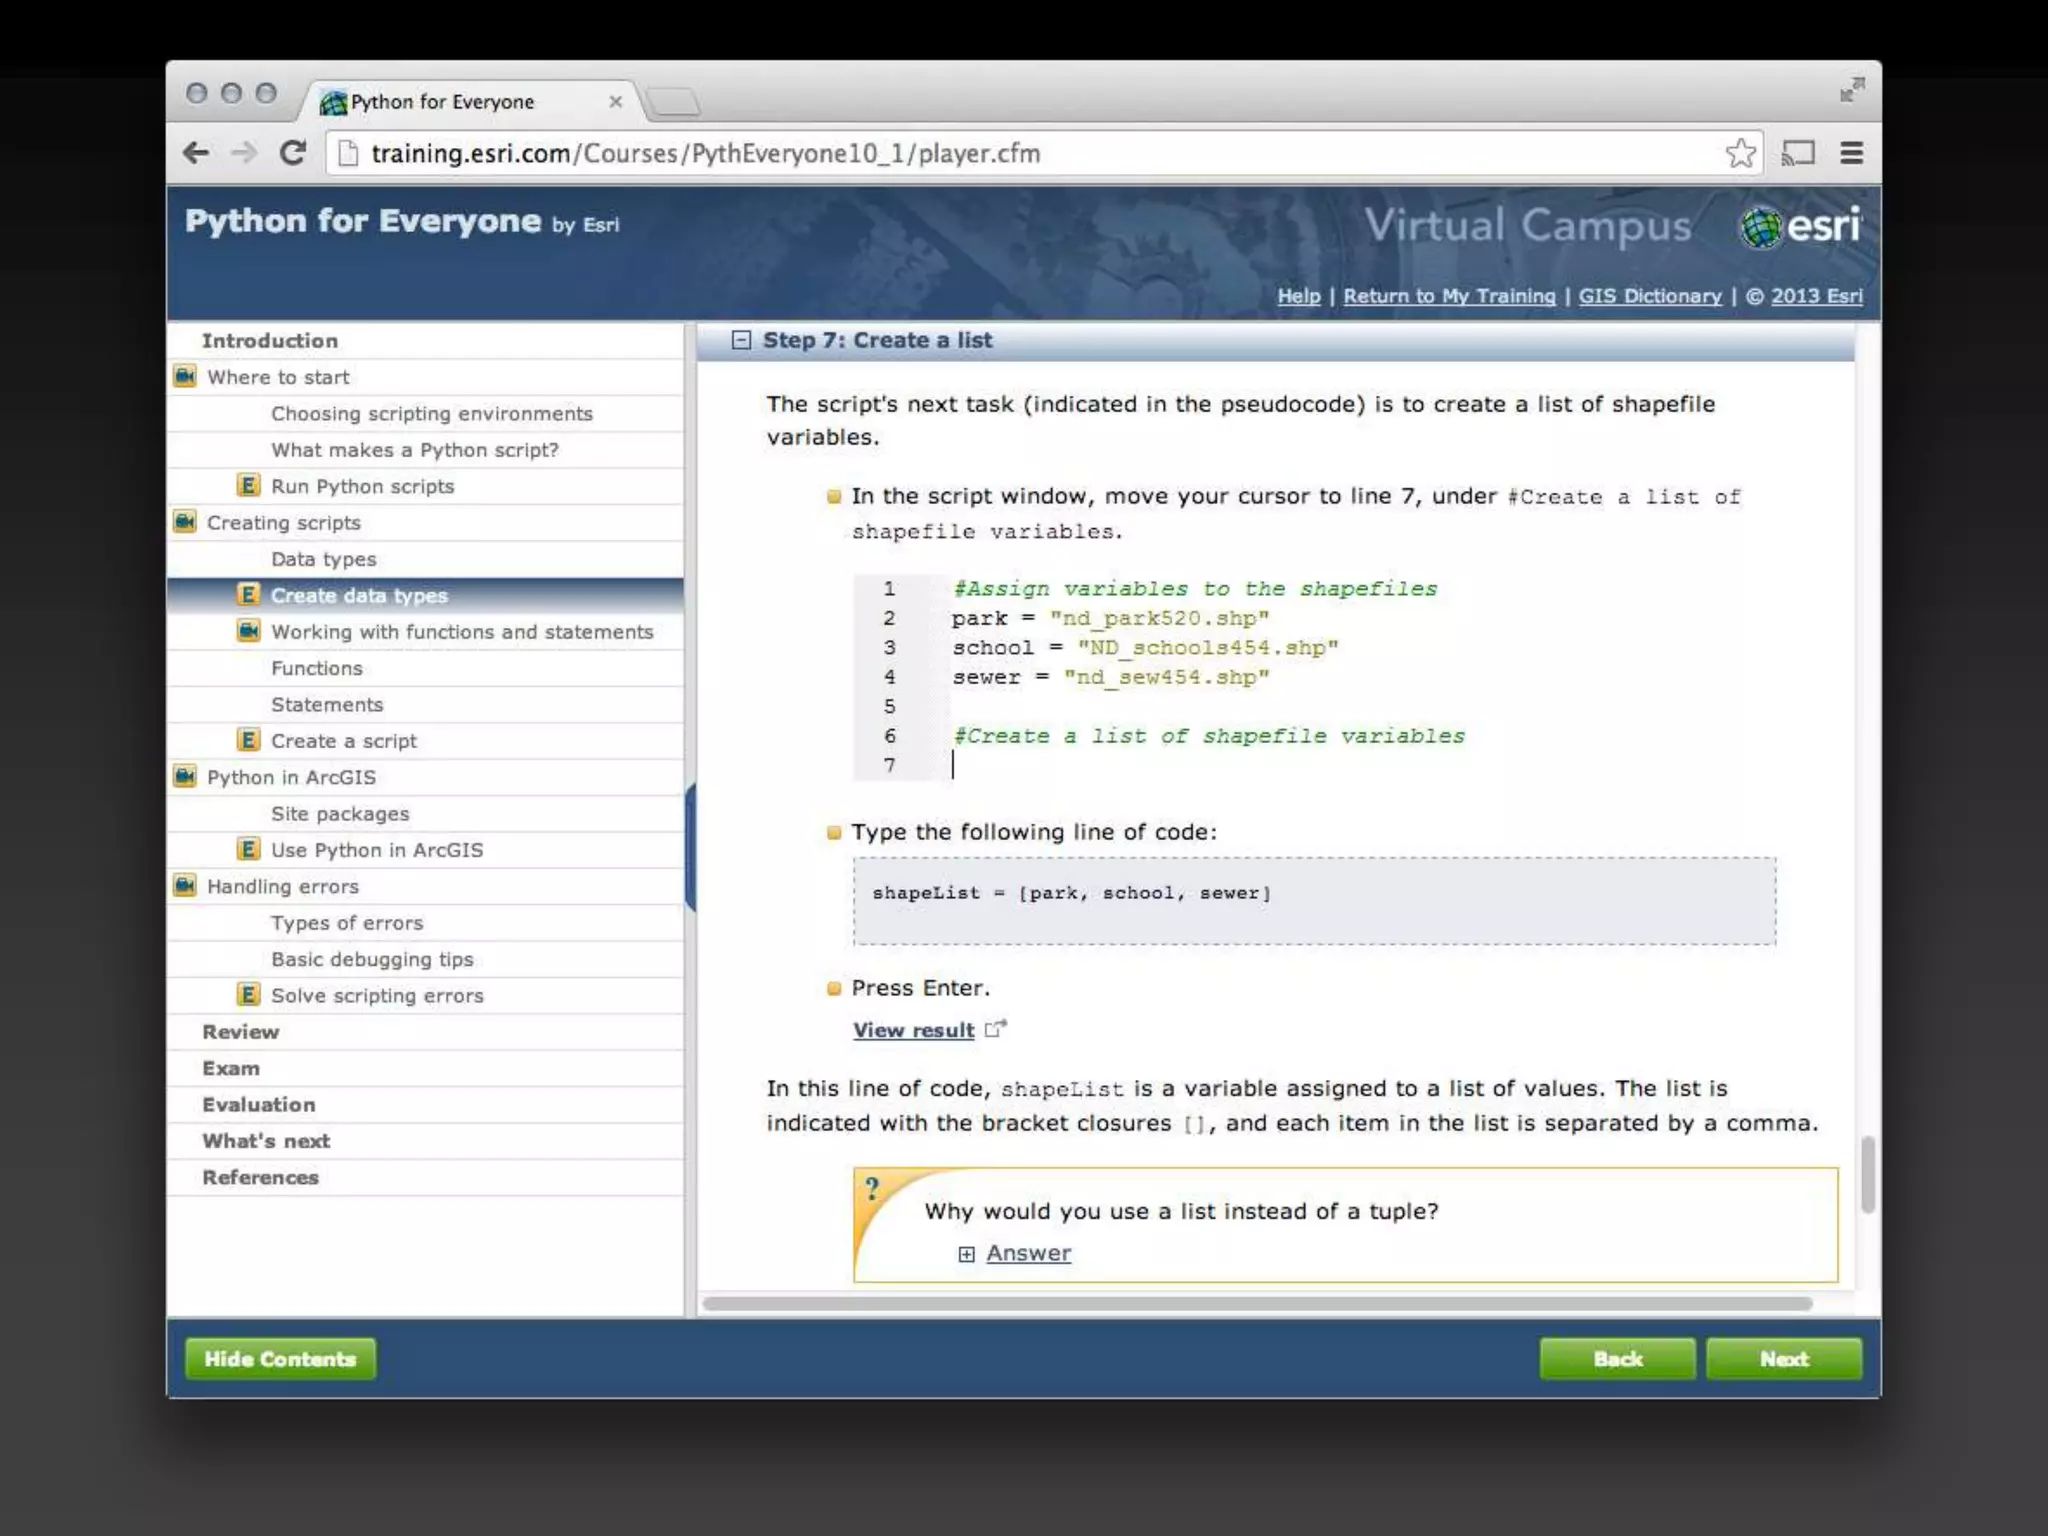The image size is (2048, 1536).
Task: Click the cast screen icon
Action: pyautogui.click(x=1798, y=153)
